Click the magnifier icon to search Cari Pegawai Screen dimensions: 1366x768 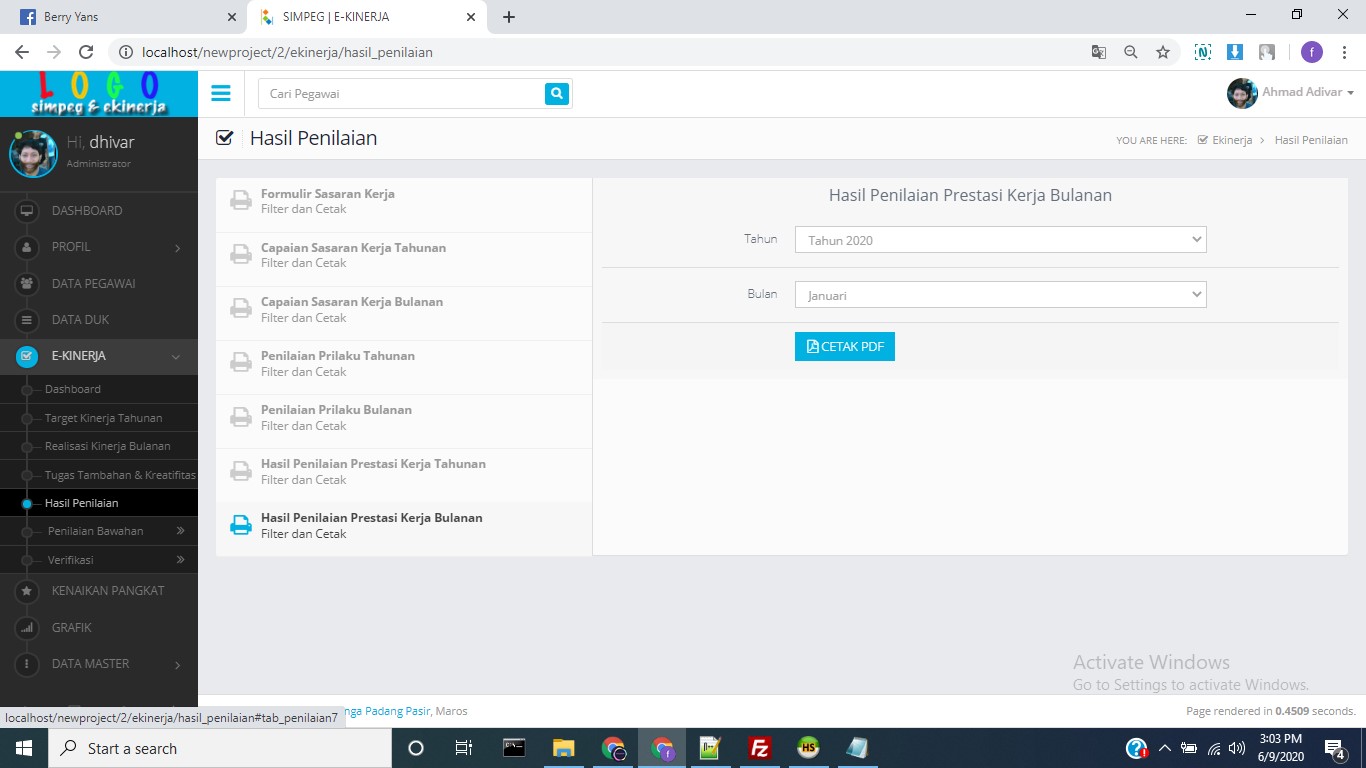tap(557, 92)
